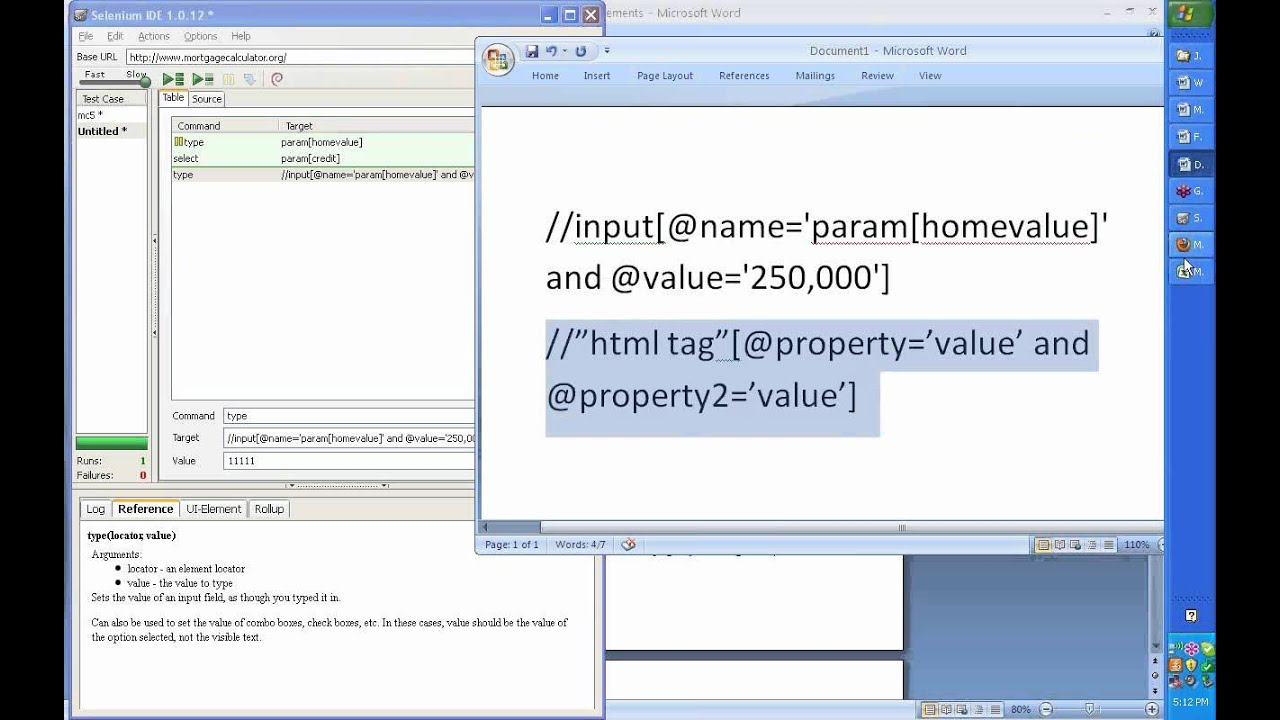1280x720 pixels.
Task: Select Outline view in front Word window
Action: [x=1092, y=545]
